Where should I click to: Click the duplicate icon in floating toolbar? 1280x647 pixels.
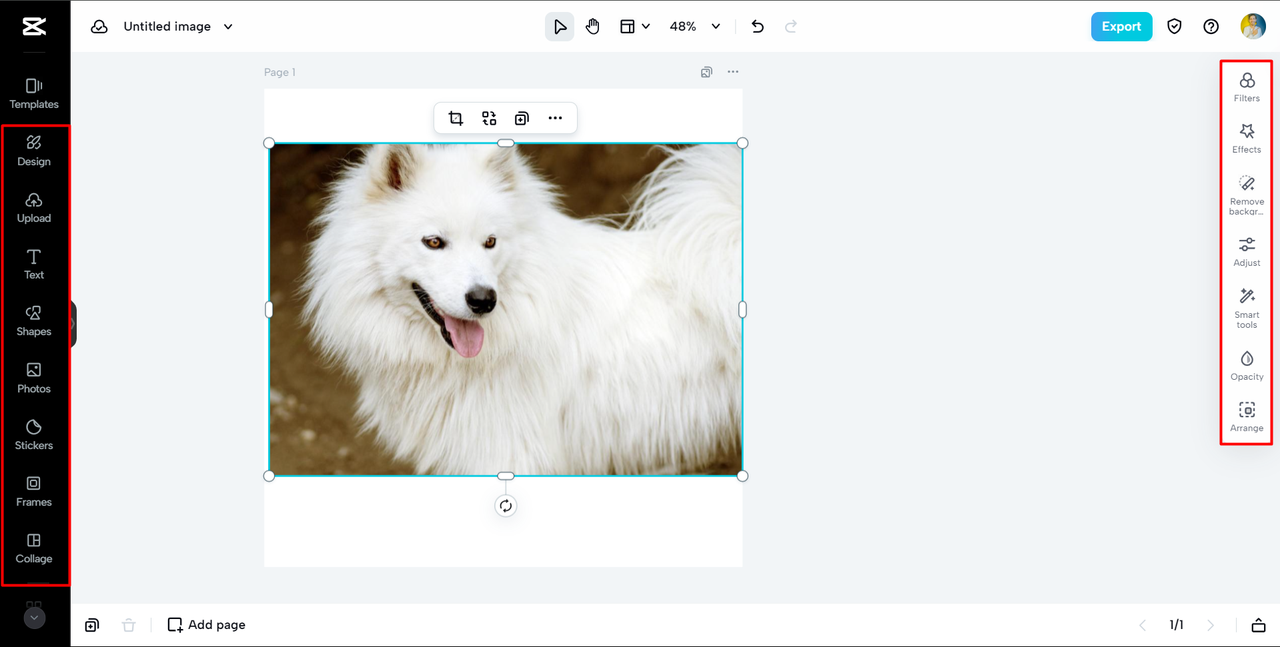pyautogui.click(x=521, y=118)
